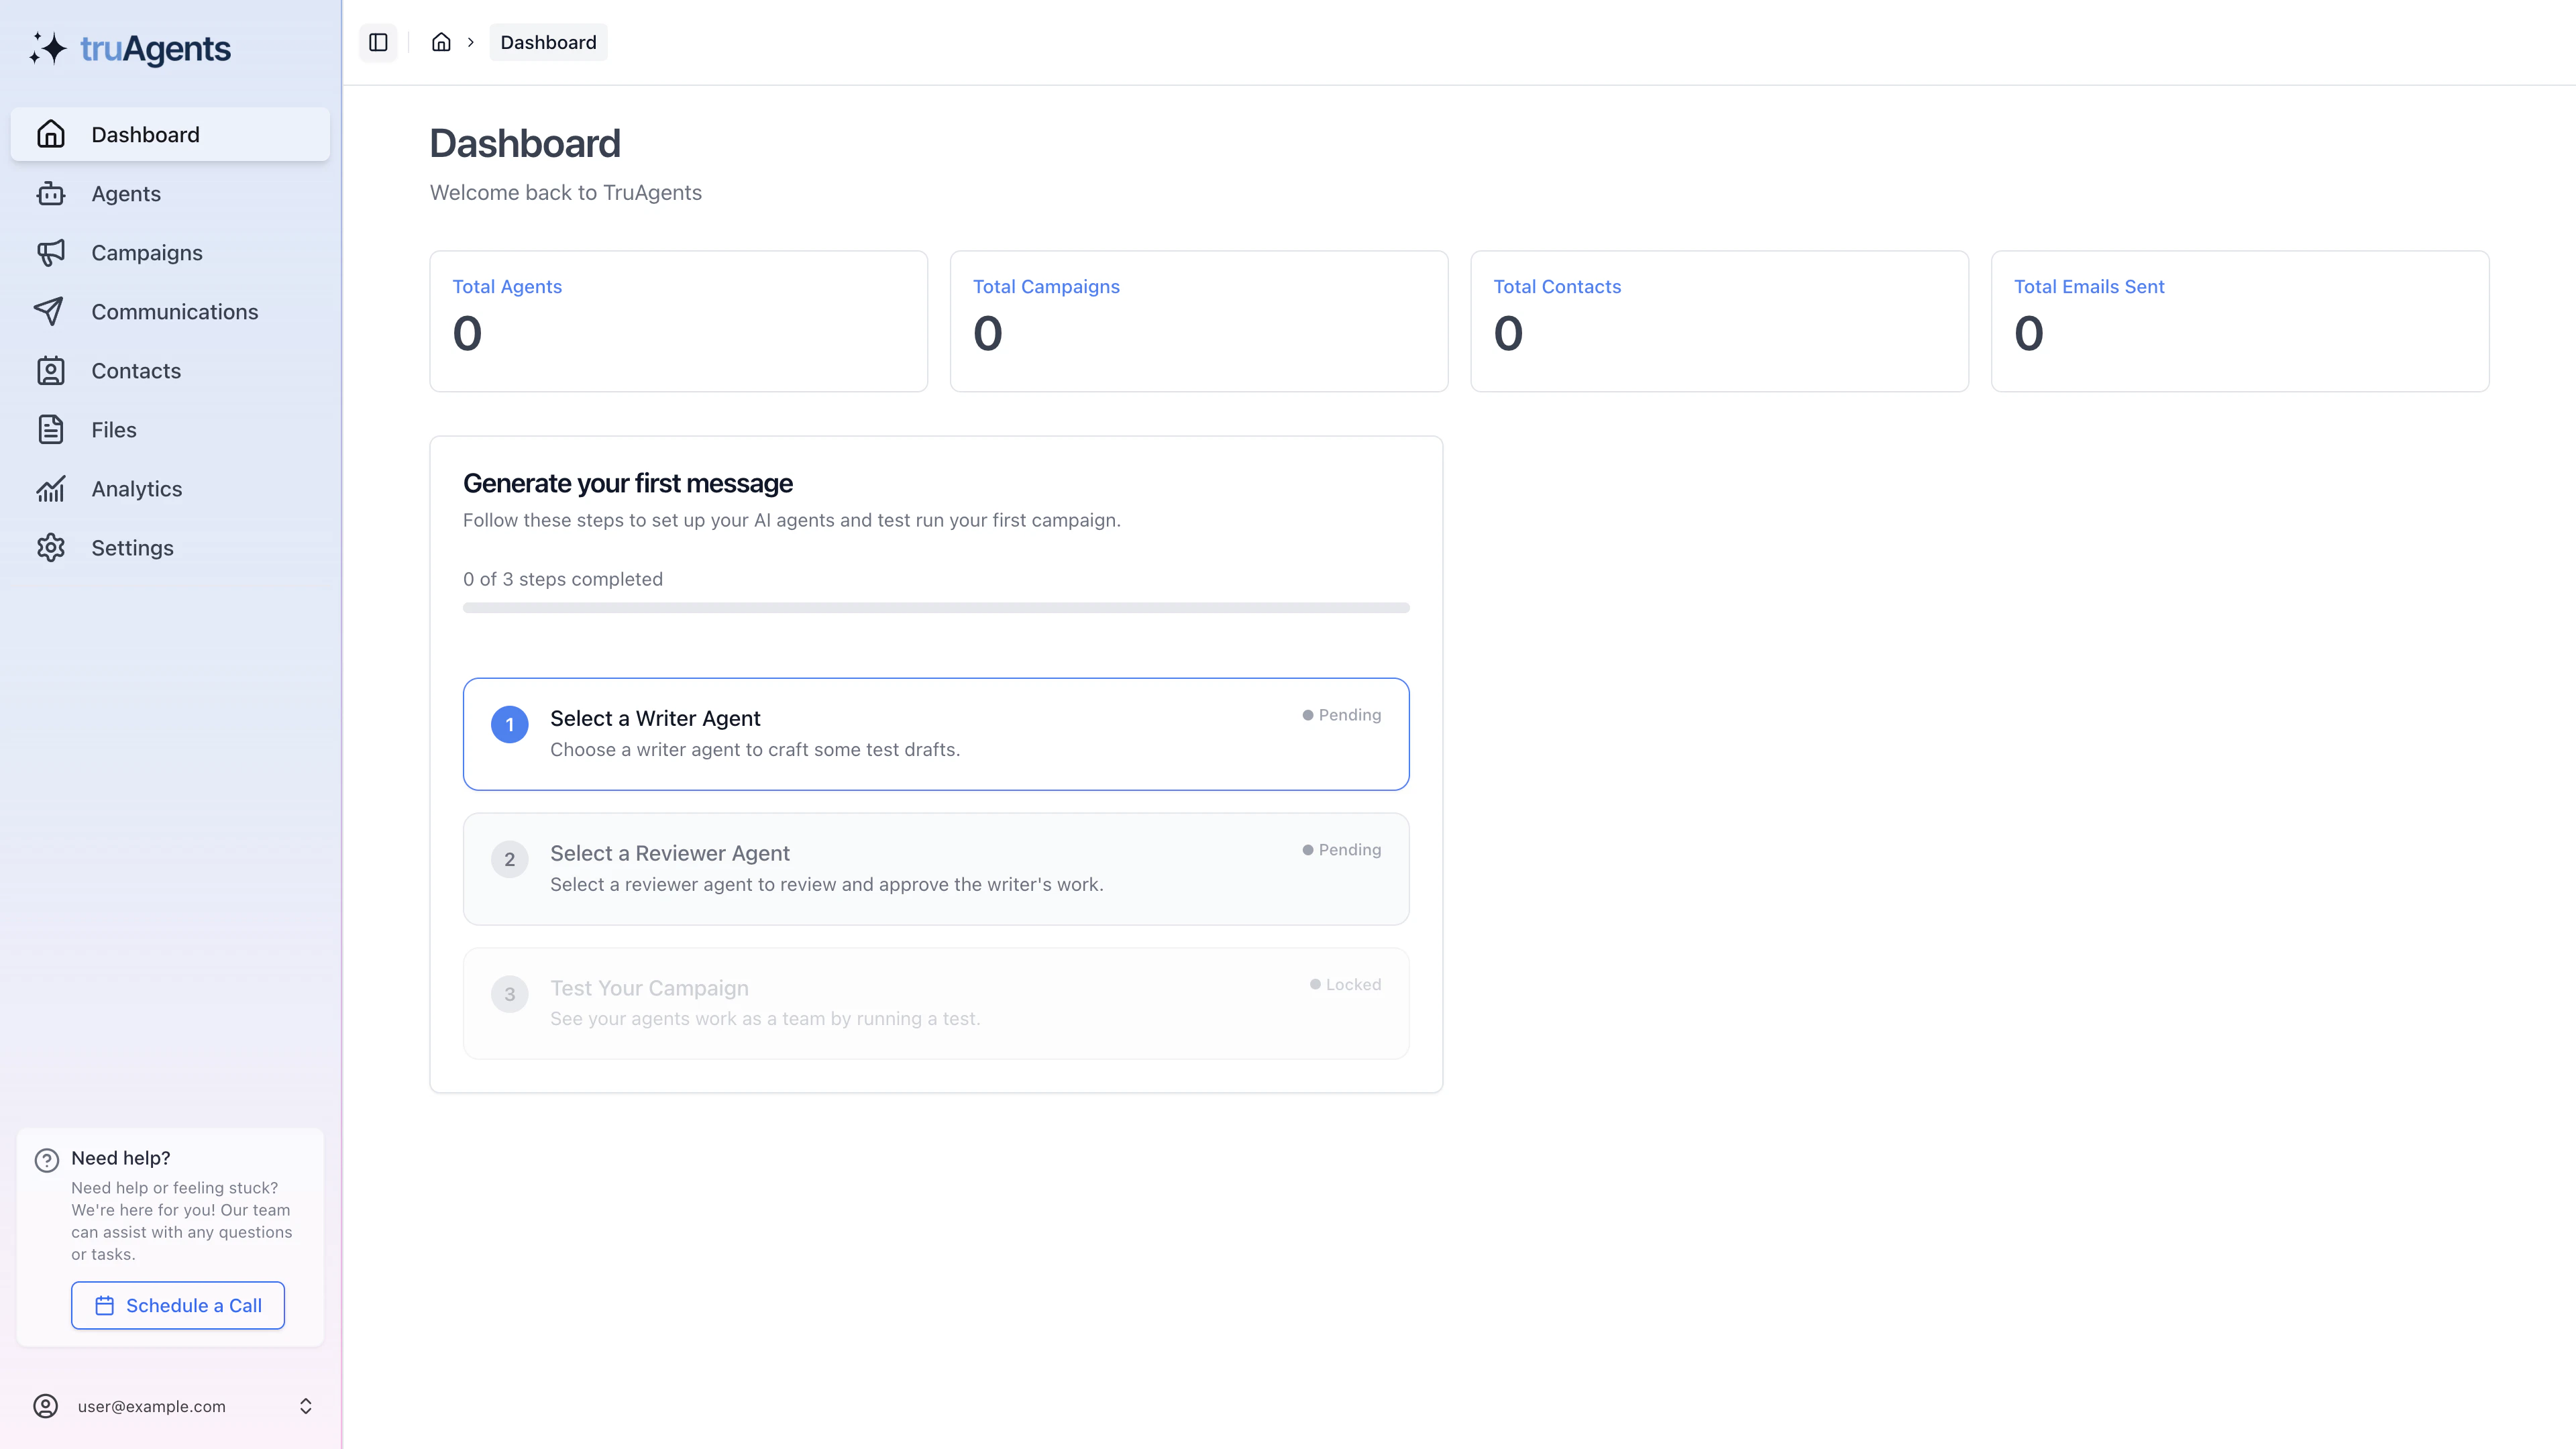The width and height of the screenshot is (2576, 1449).
Task: Expand the user account menu for user@example.com
Action: pos(305,1405)
